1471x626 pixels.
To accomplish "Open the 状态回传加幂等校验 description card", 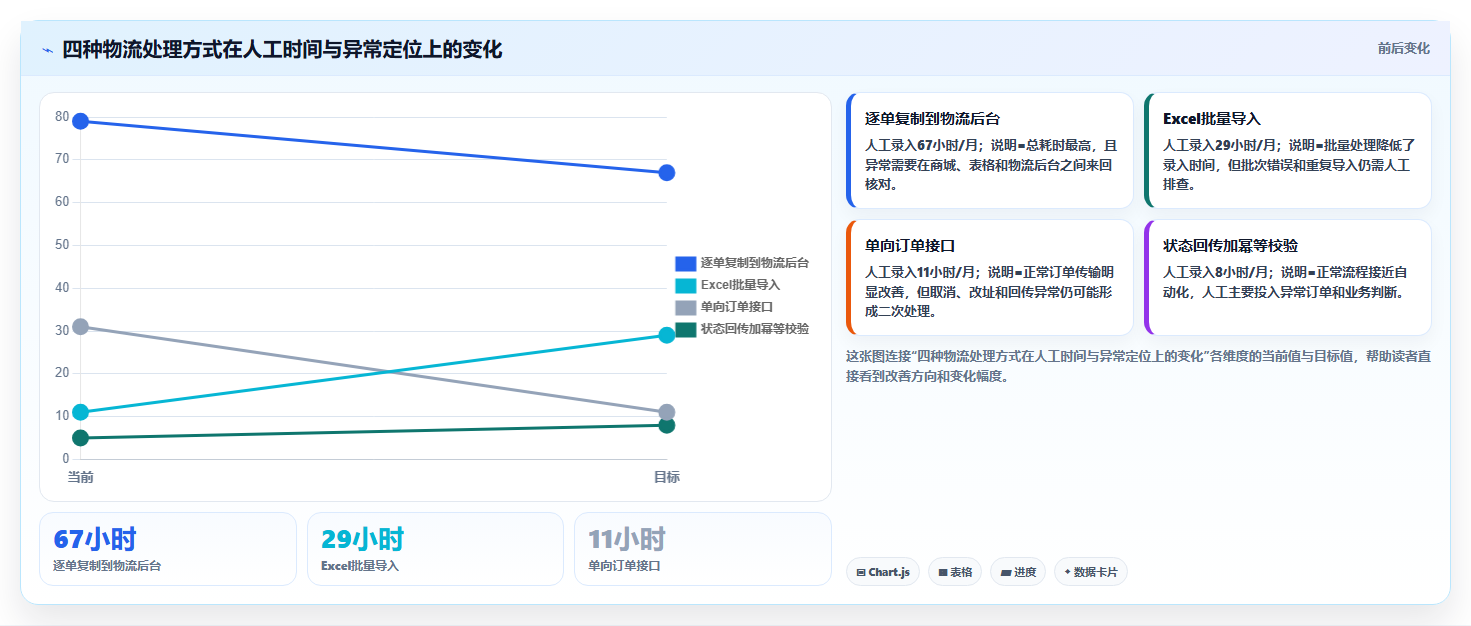I will coord(1288,278).
